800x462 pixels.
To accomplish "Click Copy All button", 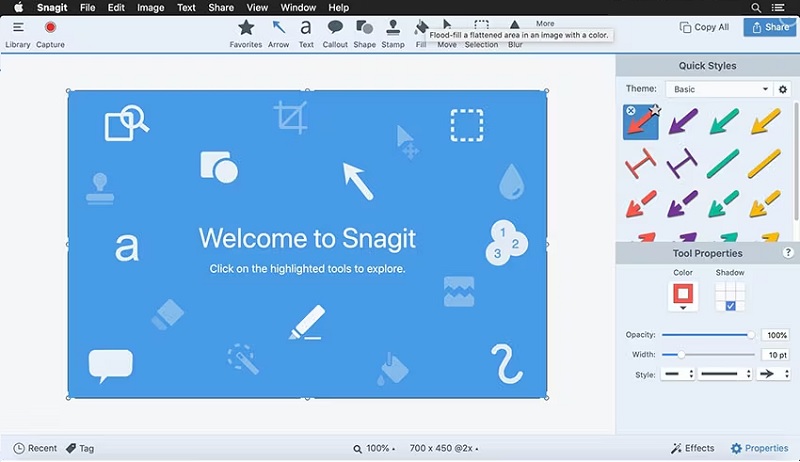I will 704,27.
